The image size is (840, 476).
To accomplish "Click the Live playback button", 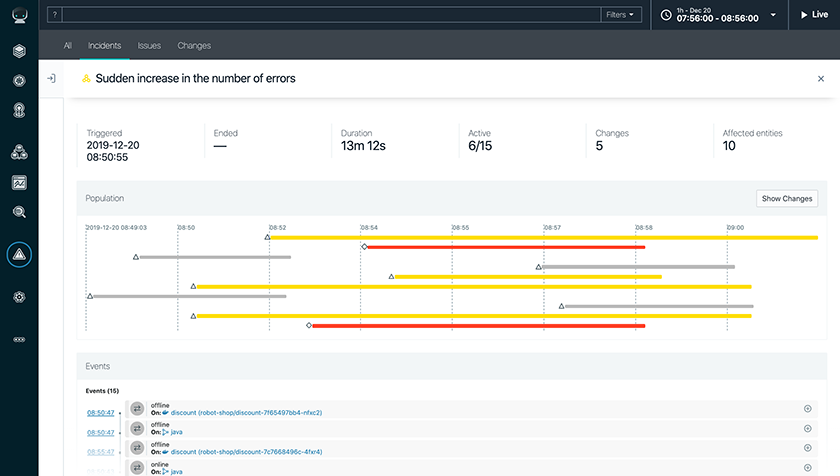I will (x=814, y=15).
